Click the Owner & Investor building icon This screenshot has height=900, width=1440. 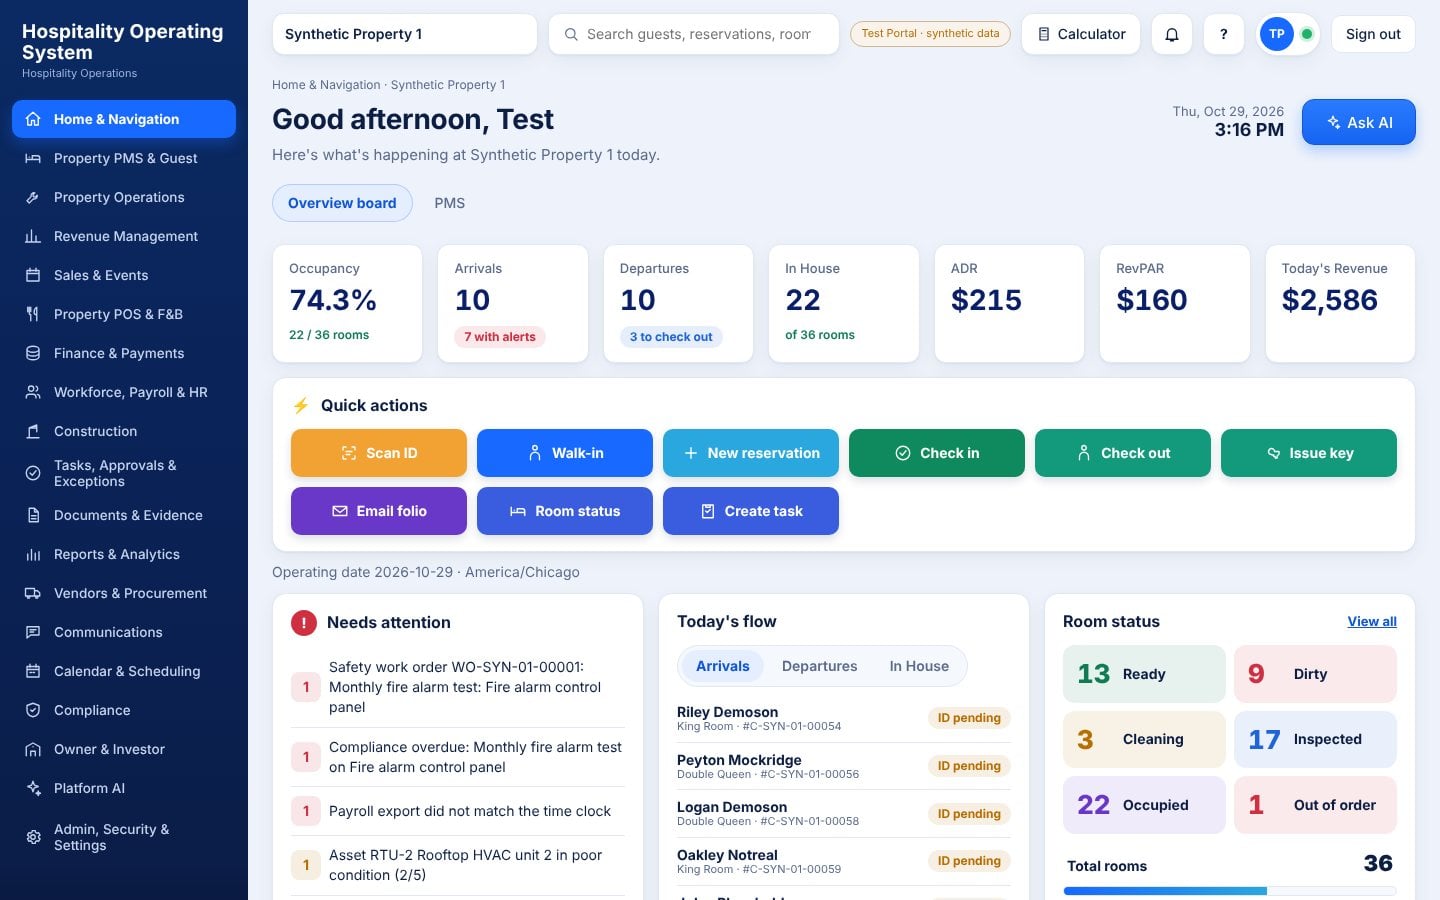pos(33,749)
